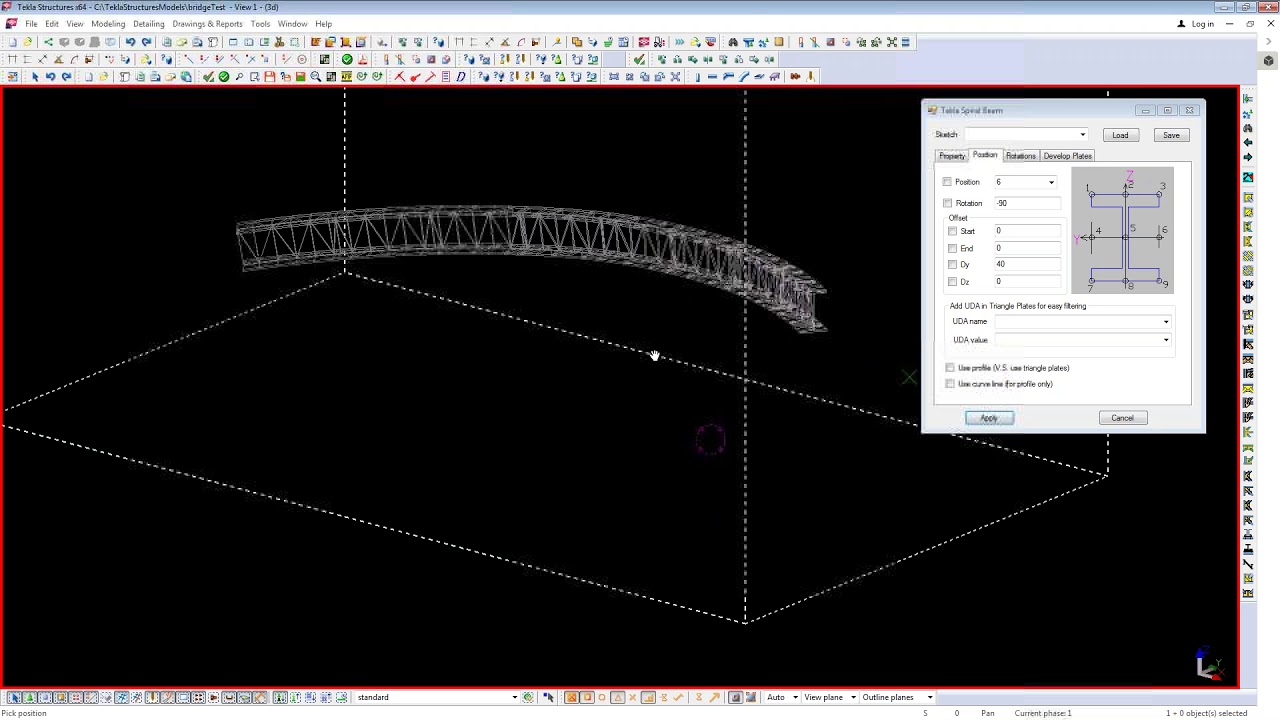
Task: Choose the horizontal beam tool icon
Action: [712, 77]
